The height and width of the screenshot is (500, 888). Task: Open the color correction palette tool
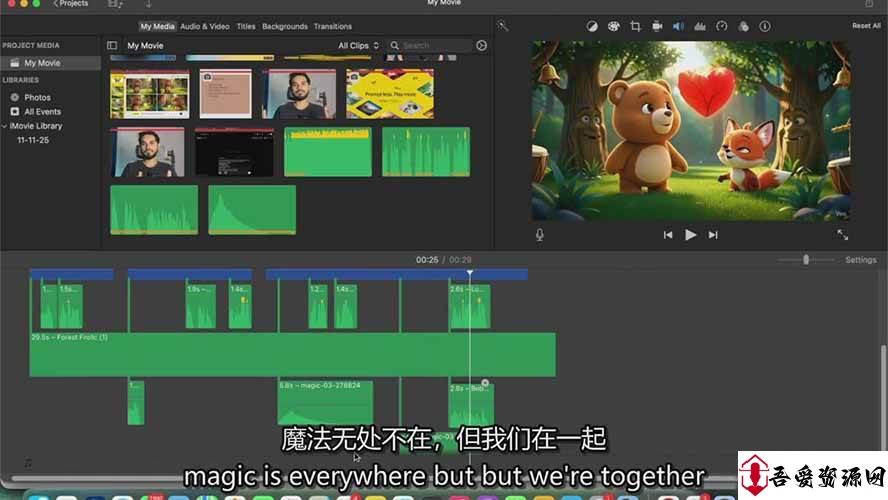point(614,26)
